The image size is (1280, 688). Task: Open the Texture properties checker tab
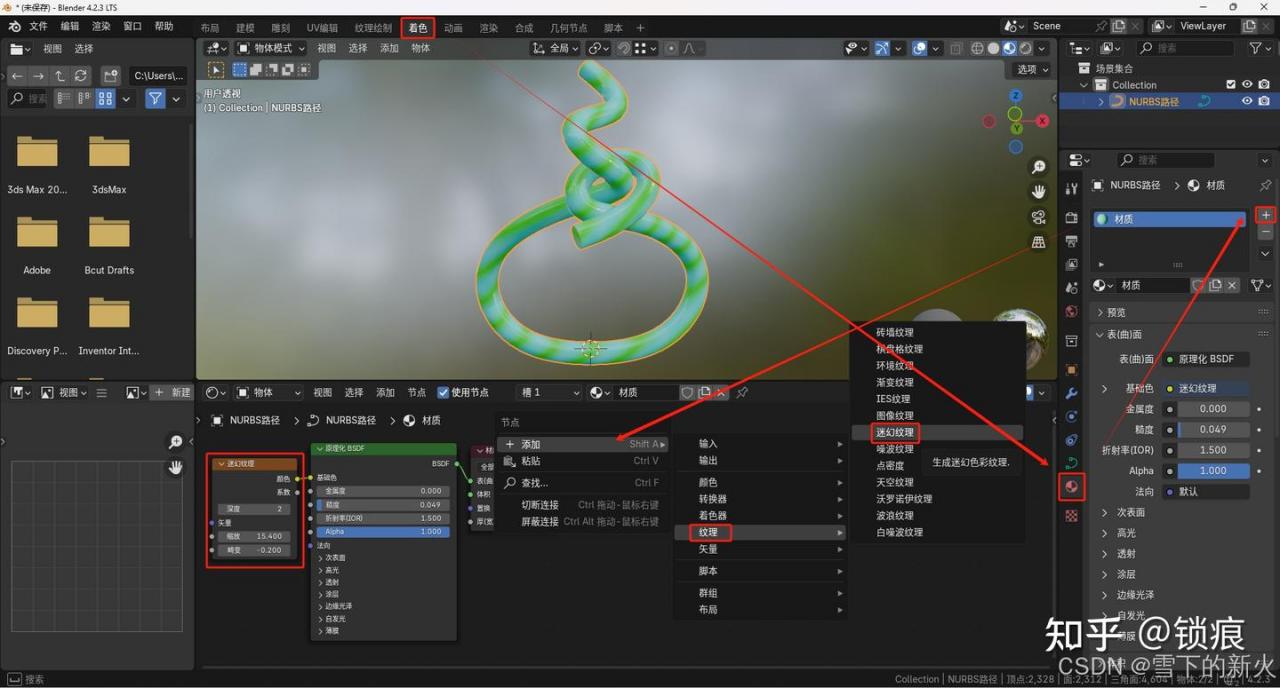[1072, 516]
